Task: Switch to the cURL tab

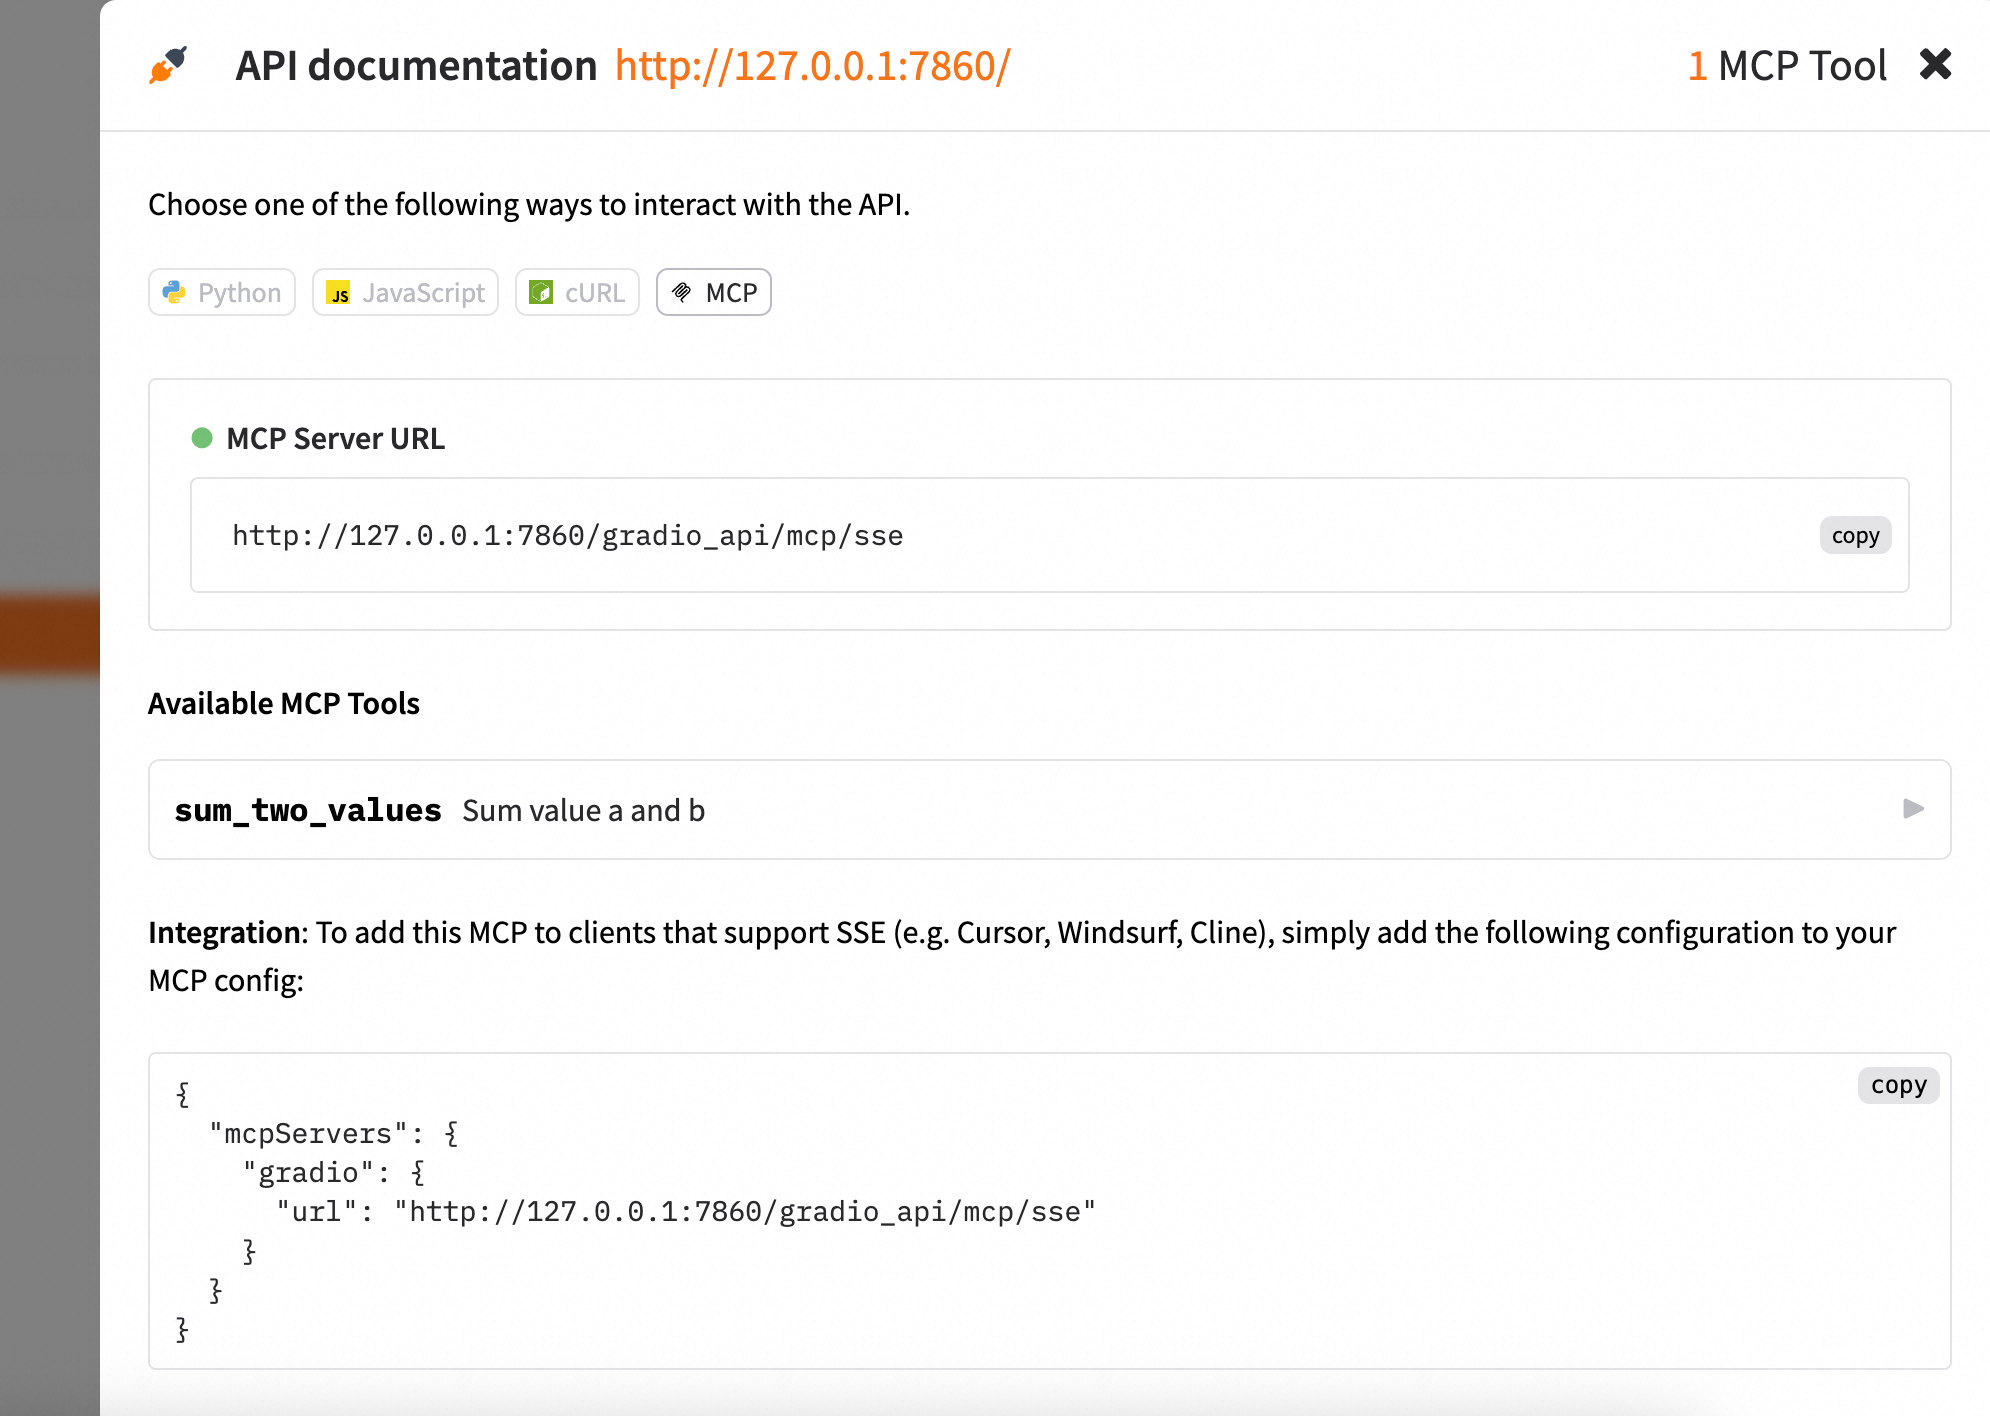Action: click(x=577, y=292)
